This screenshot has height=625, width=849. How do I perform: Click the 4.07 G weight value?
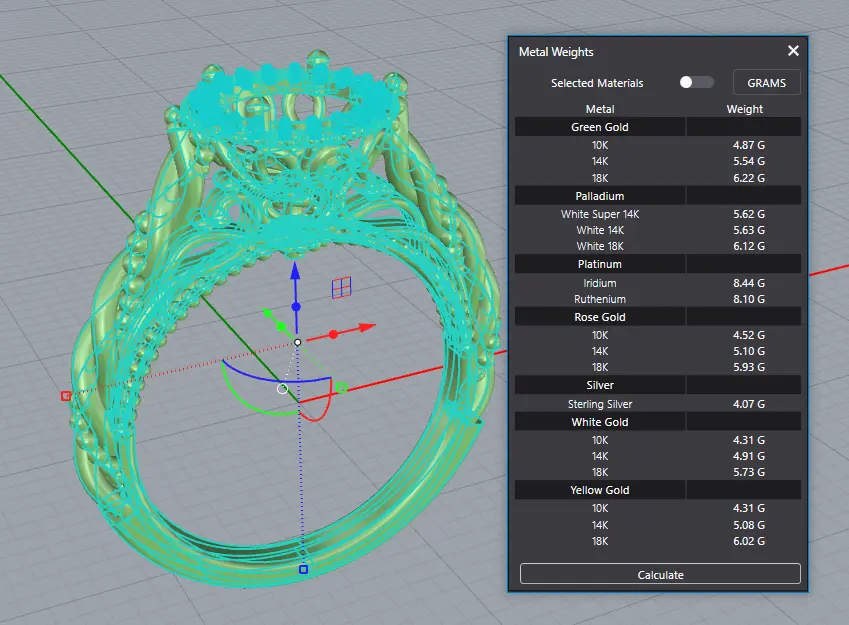(x=749, y=403)
